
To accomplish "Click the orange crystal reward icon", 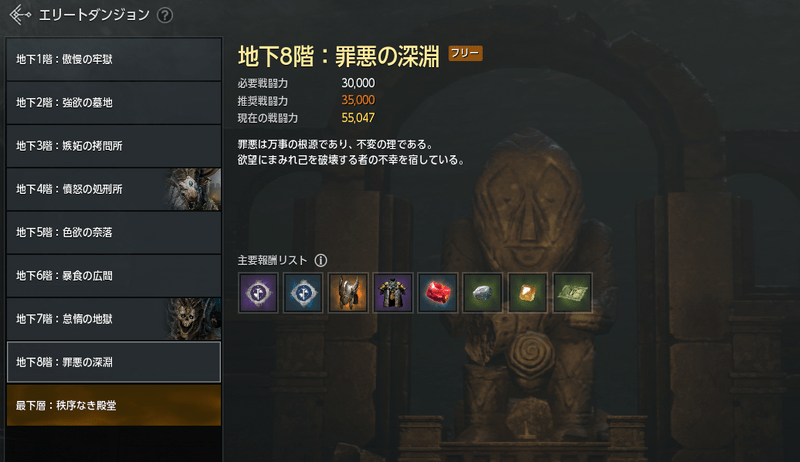I will [x=528, y=293].
